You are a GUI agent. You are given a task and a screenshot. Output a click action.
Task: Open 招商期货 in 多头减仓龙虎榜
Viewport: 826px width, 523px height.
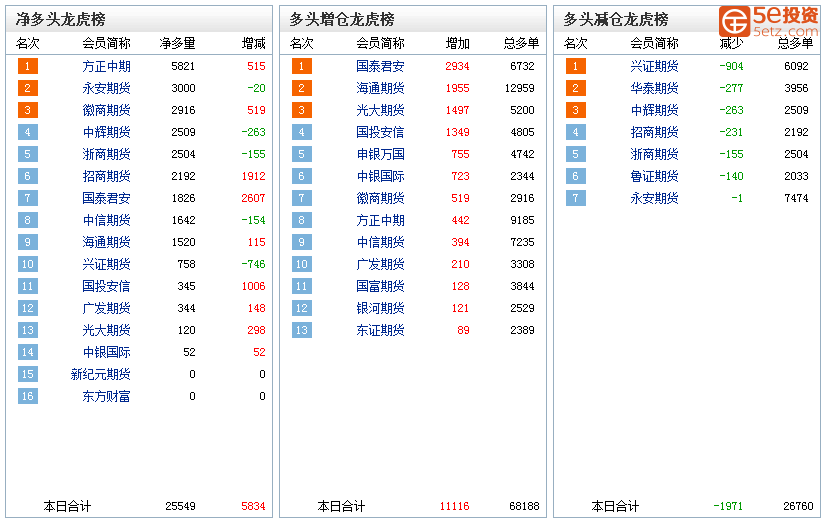(654, 132)
